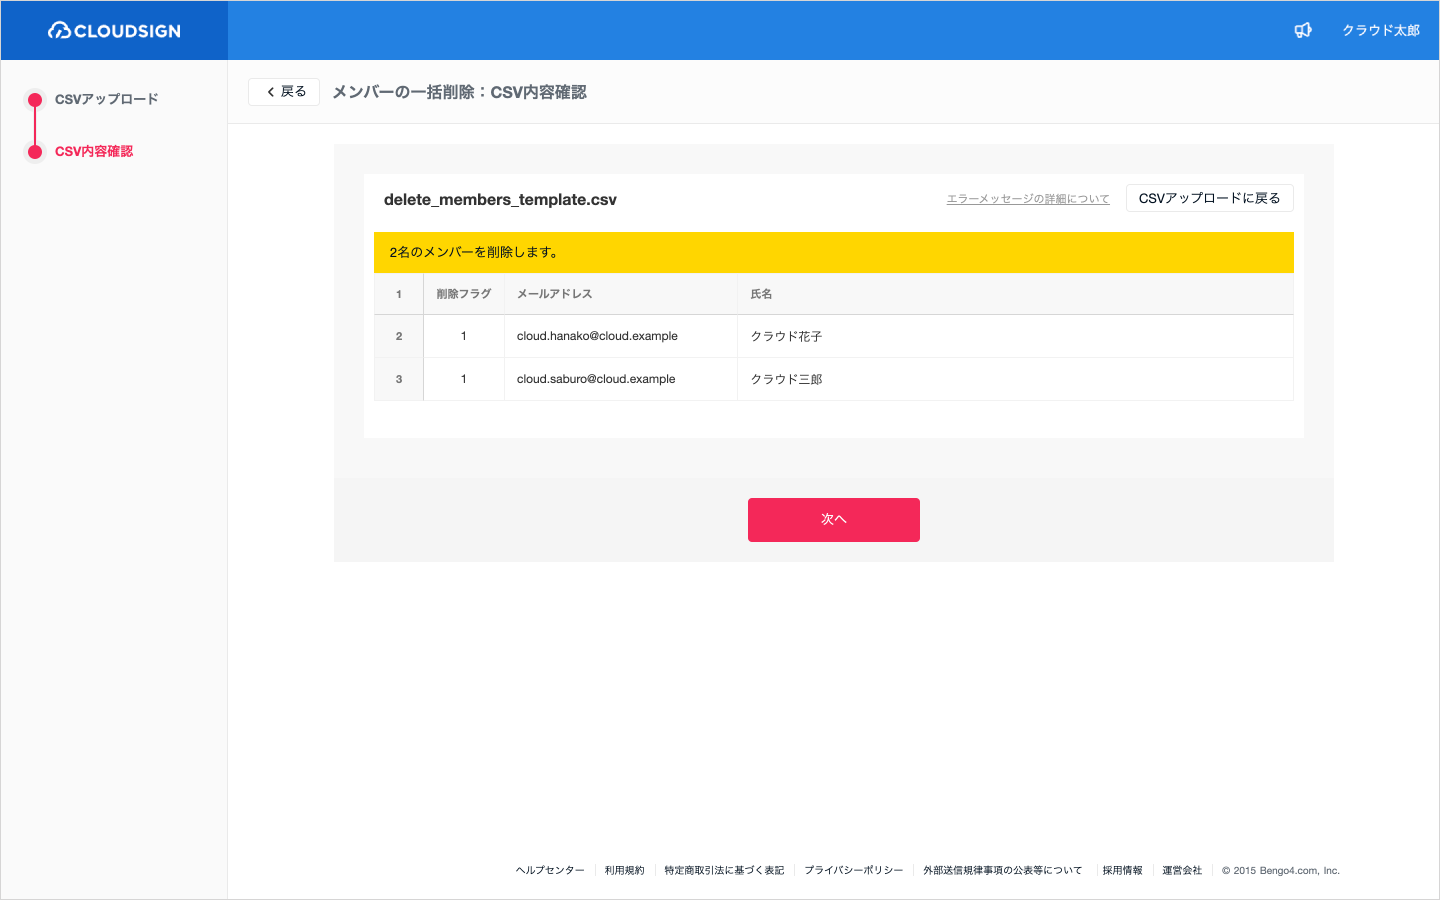Go back with the 戻る button
Screen dimensions: 1440x900
284,92
